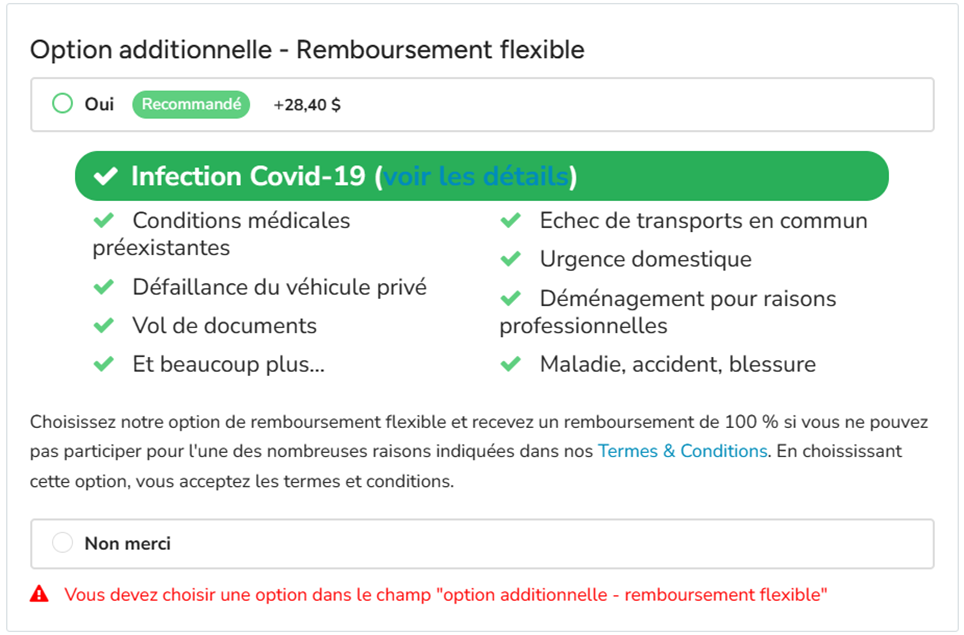Screen dimensions: 964x635
Task: Click the +28,40 $ price label
Action: (307, 105)
